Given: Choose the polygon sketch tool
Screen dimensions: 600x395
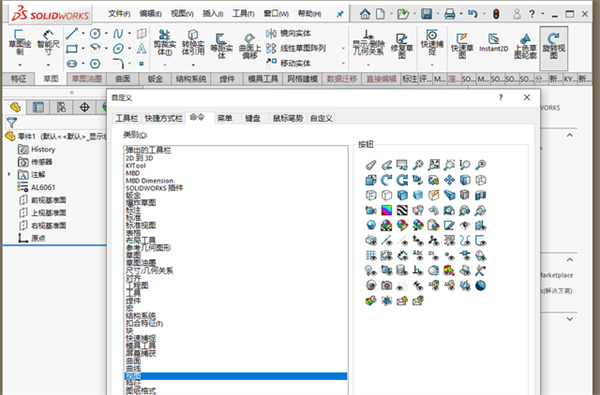Looking at the screenshot, I should (95, 64).
